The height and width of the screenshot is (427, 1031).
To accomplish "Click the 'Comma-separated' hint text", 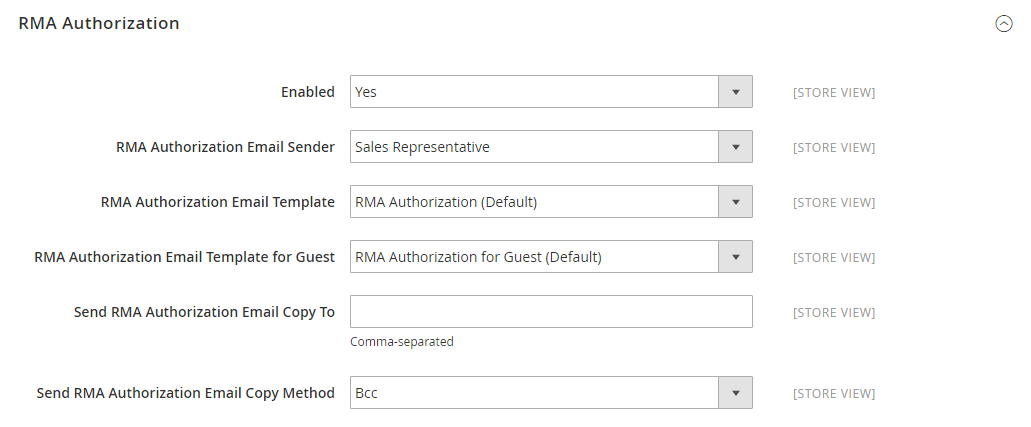I will 401,342.
